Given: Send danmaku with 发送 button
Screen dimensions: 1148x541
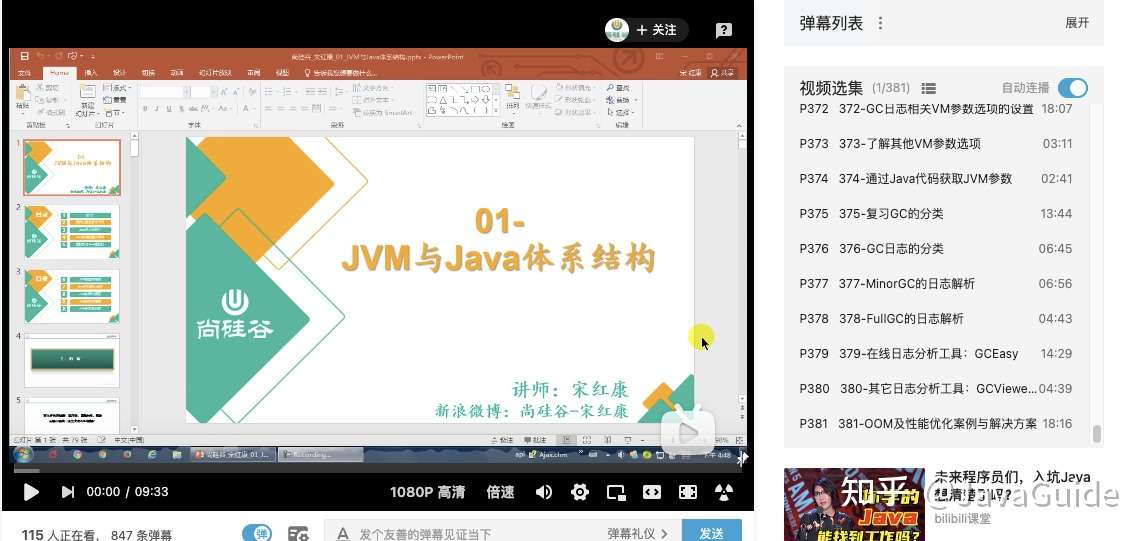Looking at the screenshot, I should 712,533.
